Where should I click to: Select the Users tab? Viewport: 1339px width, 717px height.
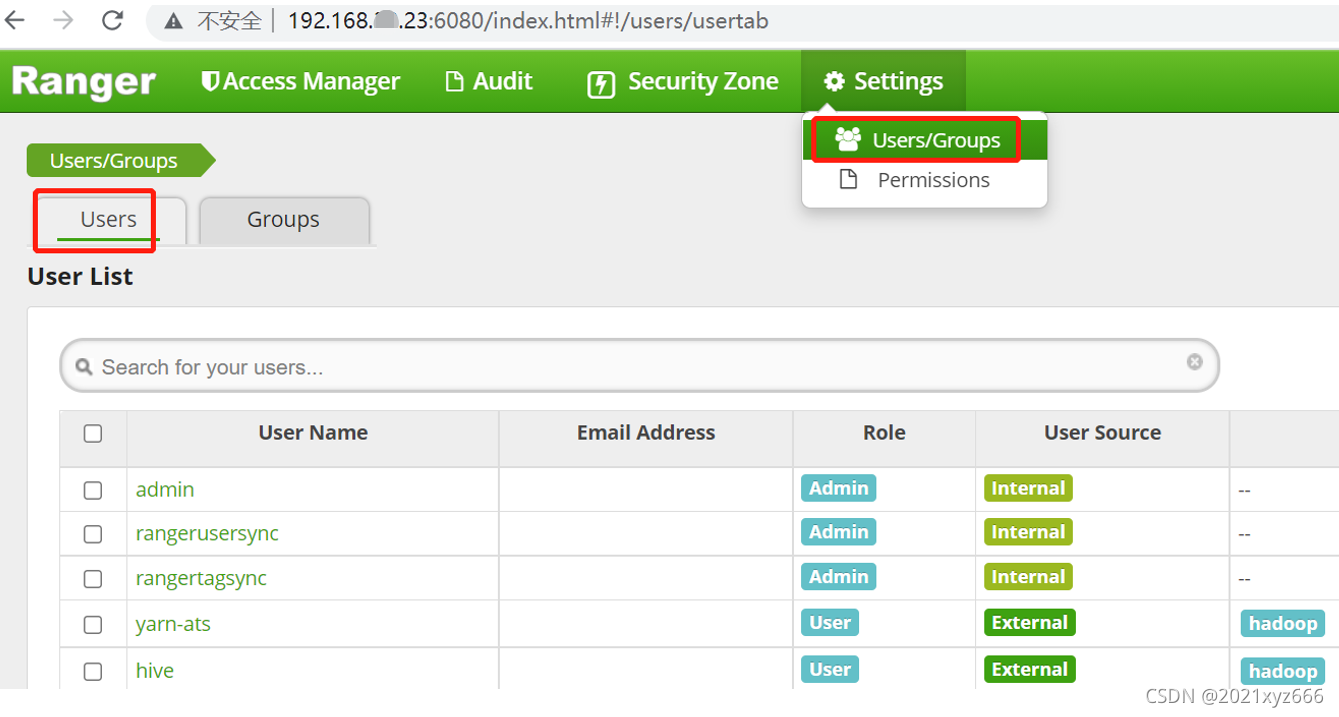[107, 219]
